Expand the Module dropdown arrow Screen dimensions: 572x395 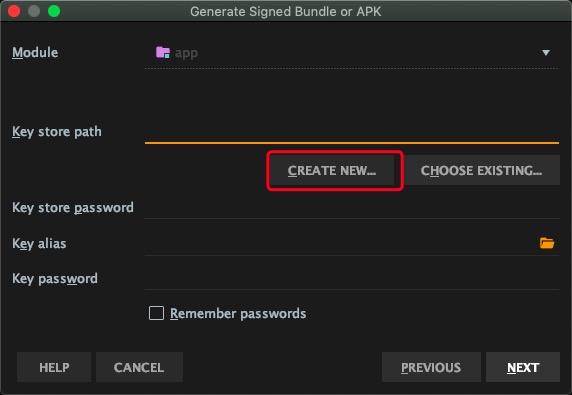pos(546,53)
